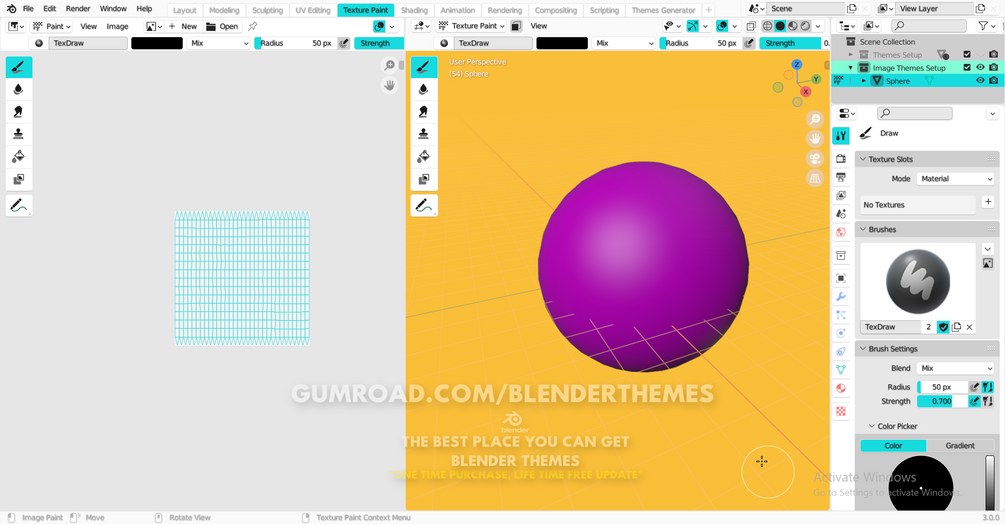Image resolution: width=1005 pixels, height=524 pixels.
Task: Open Paint mode dropdown in image editor
Action: [x=52, y=26]
